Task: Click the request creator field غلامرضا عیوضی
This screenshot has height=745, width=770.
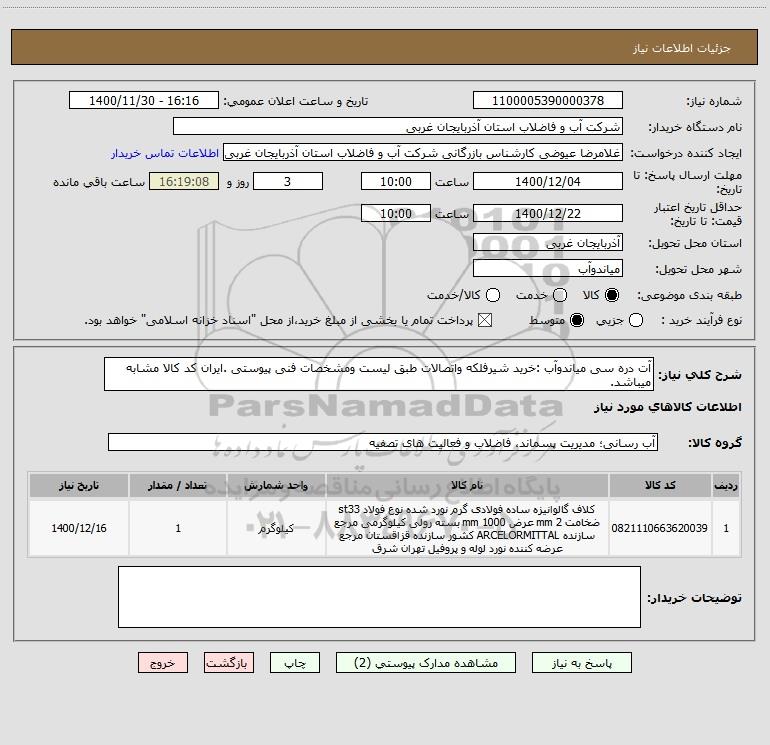Action: click(423, 153)
